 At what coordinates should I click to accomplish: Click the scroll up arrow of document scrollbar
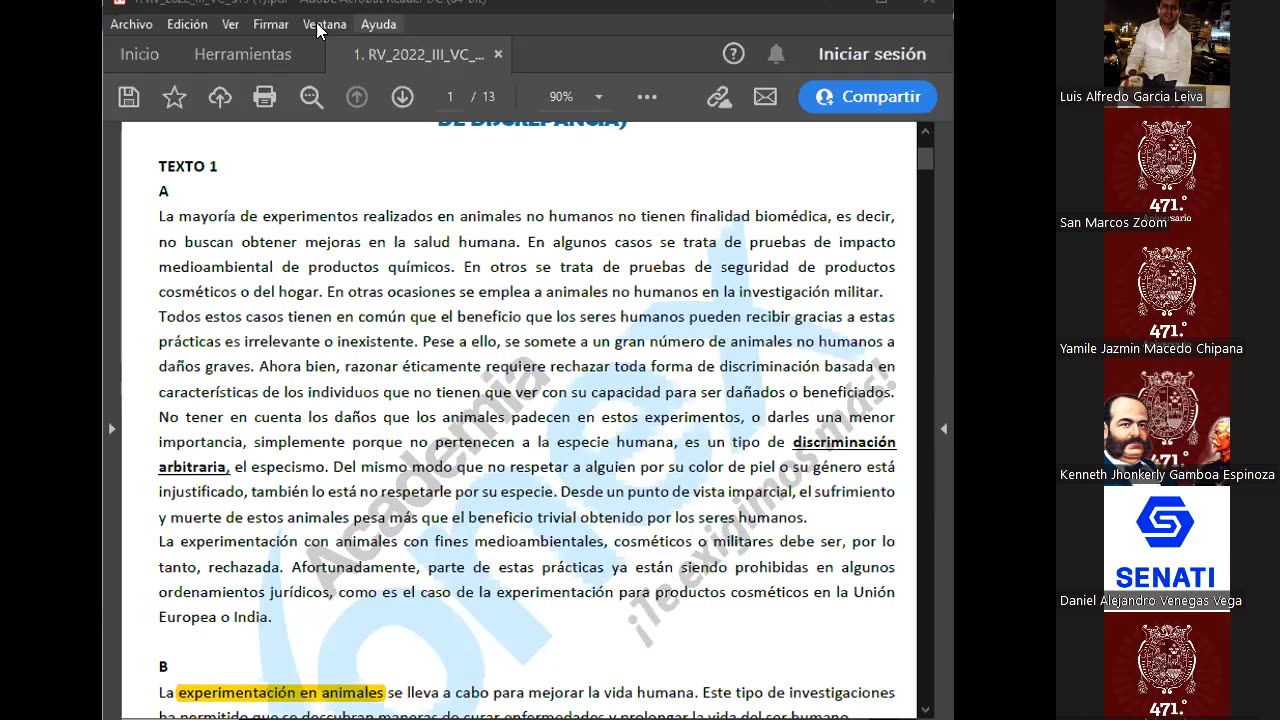(x=926, y=131)
